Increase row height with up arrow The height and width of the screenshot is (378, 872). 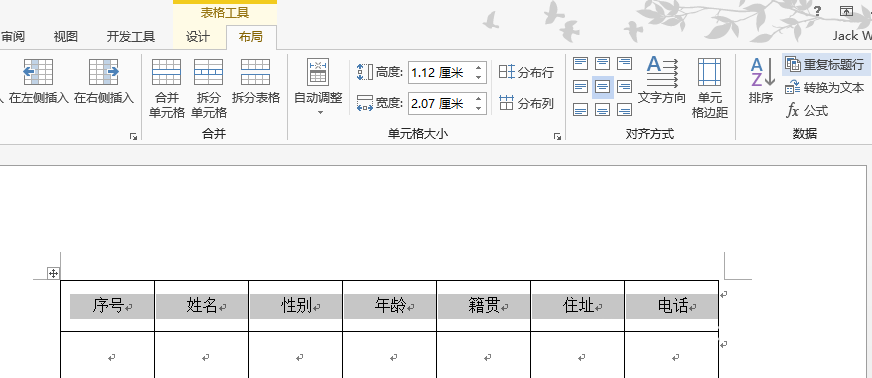(x=479, y=68)
